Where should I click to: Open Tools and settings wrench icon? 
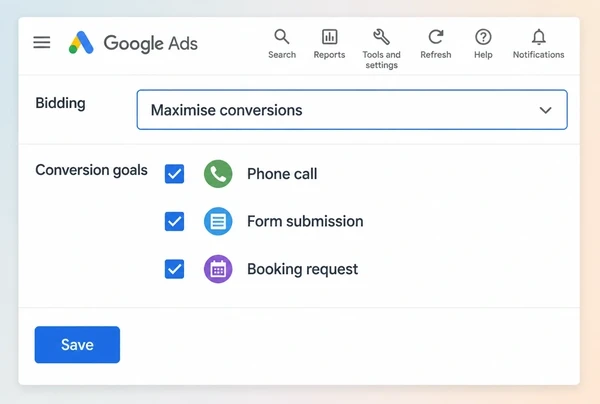tap(382, 37)
